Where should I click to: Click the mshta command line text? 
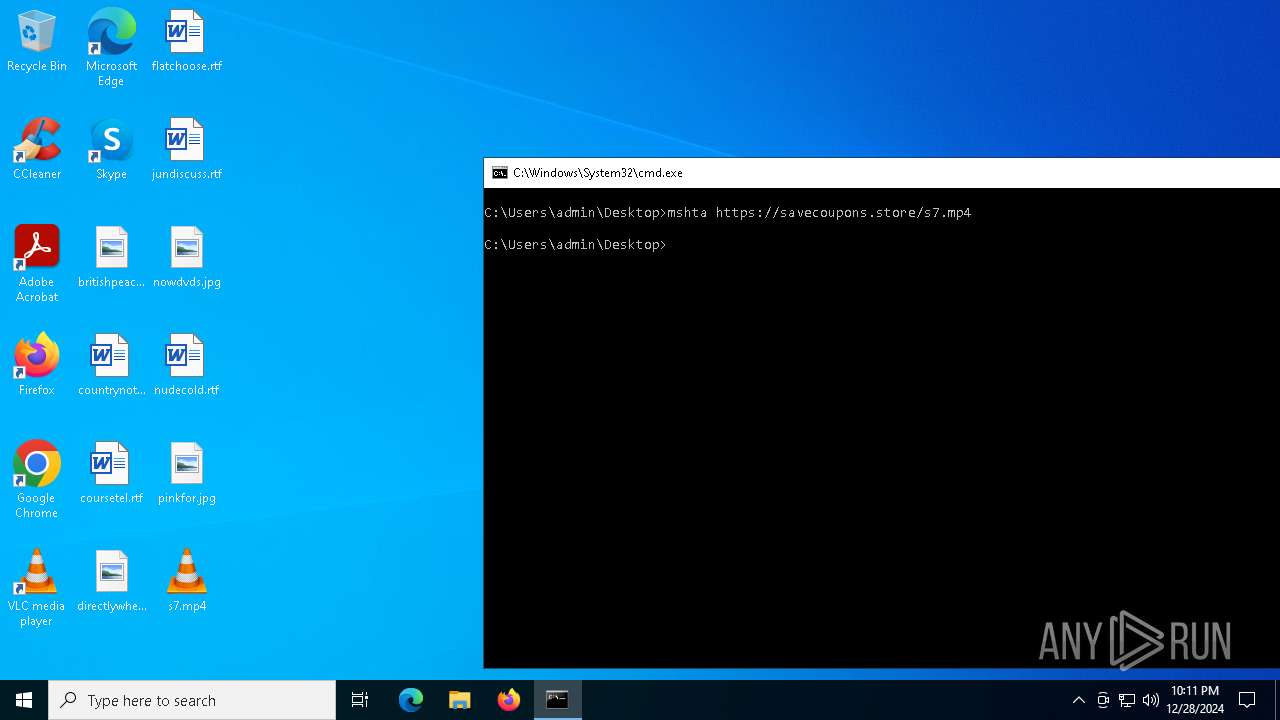(819, 212)
